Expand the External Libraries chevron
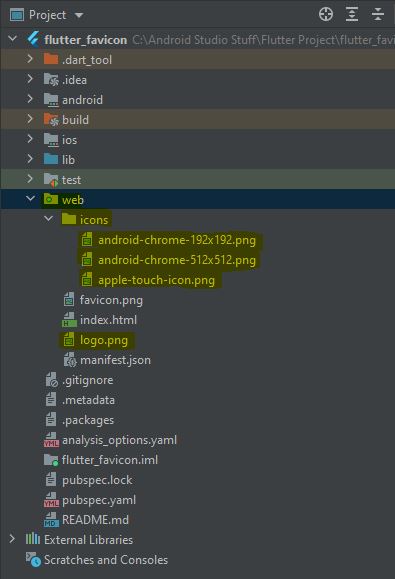This screenshot has width=395, height=579. pyautogui.click(x=12, y=538)
